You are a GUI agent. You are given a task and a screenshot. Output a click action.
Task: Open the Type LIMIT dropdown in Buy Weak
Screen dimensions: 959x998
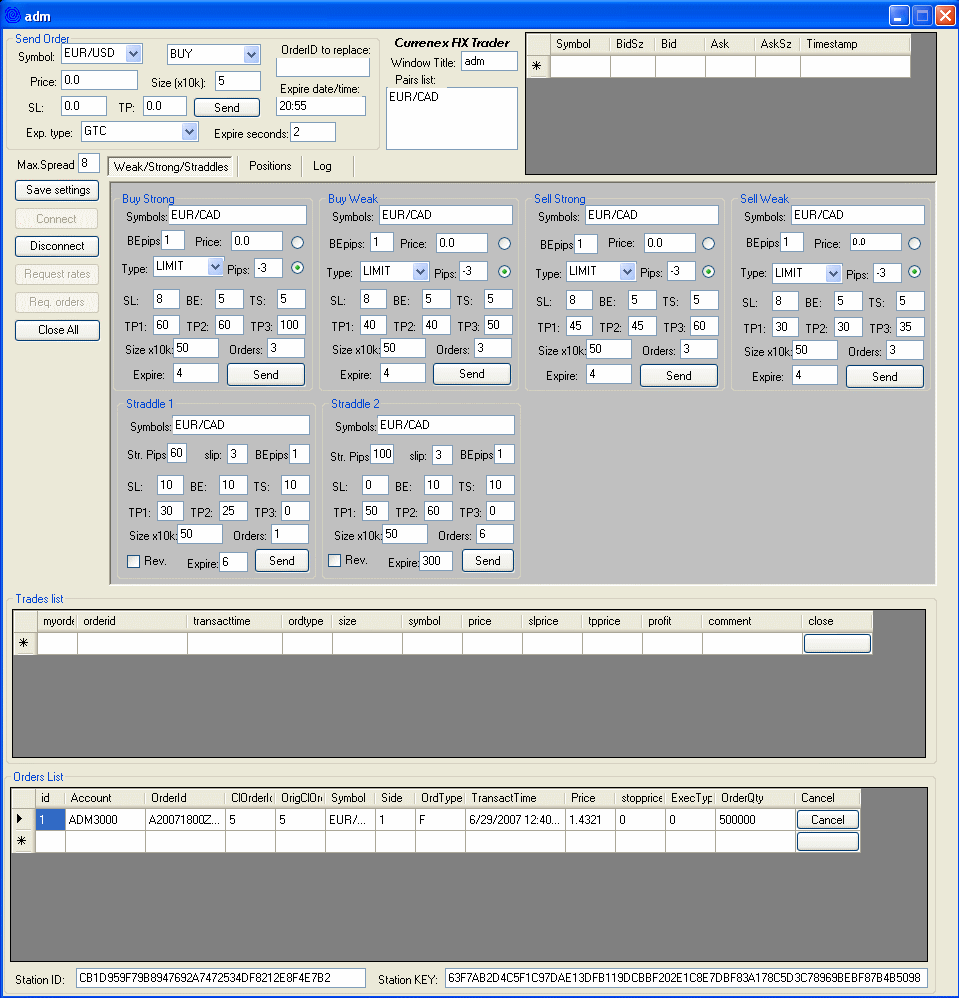click(420, 272)
